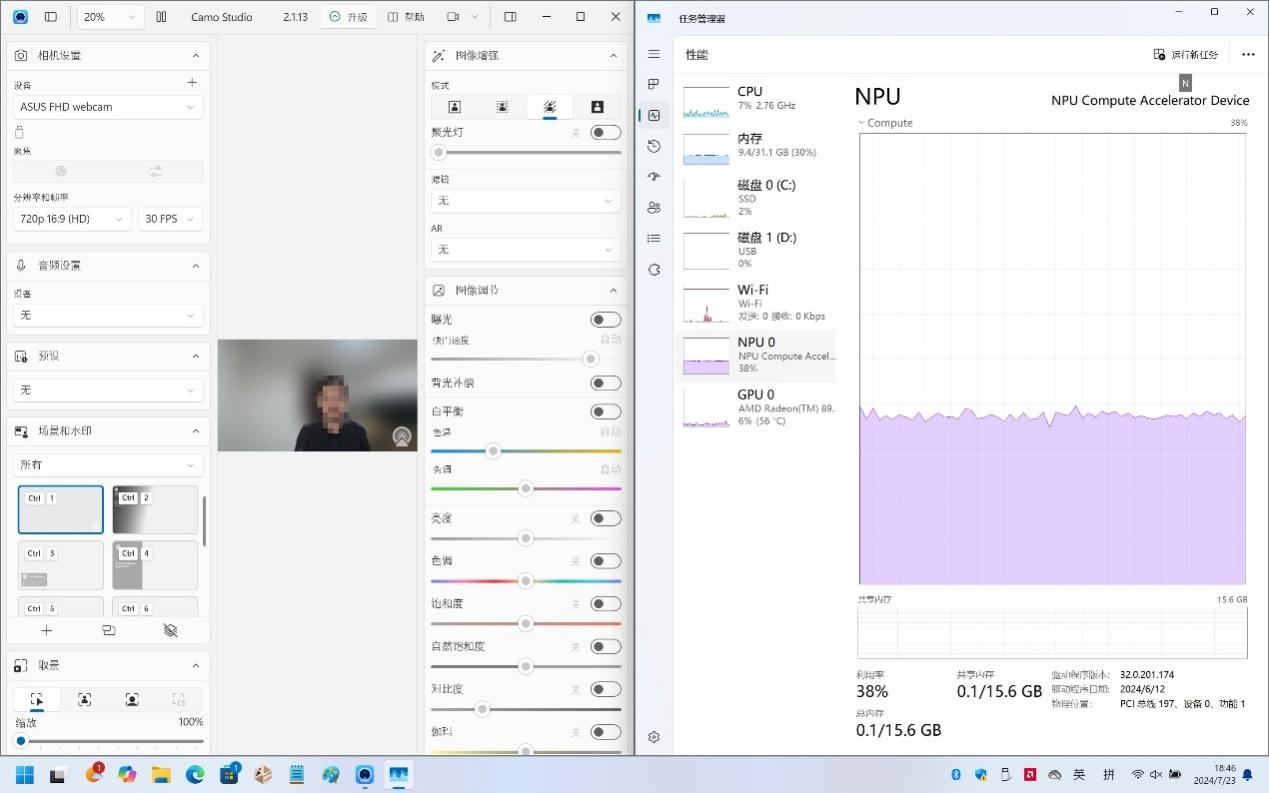This screenshot has width=1269, height=793.
Task: Open Microsoft Edge from the taskbar
Action: point(195,774)
